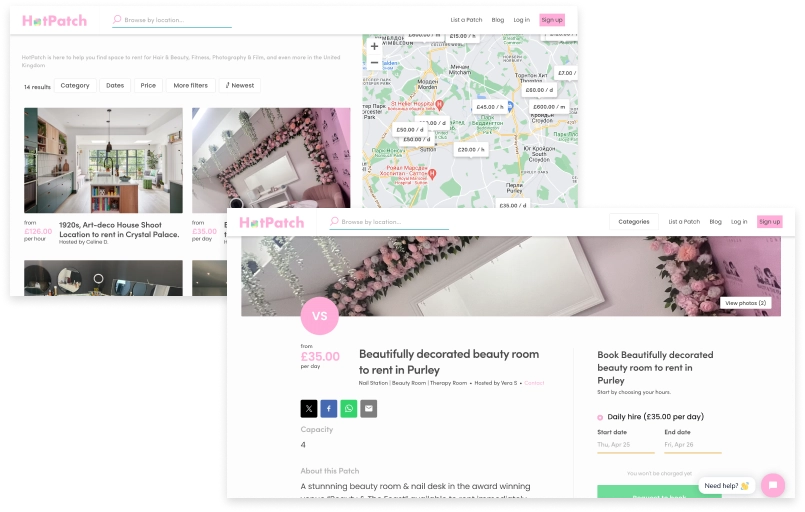Click Log in in front window

click(739, 222)
